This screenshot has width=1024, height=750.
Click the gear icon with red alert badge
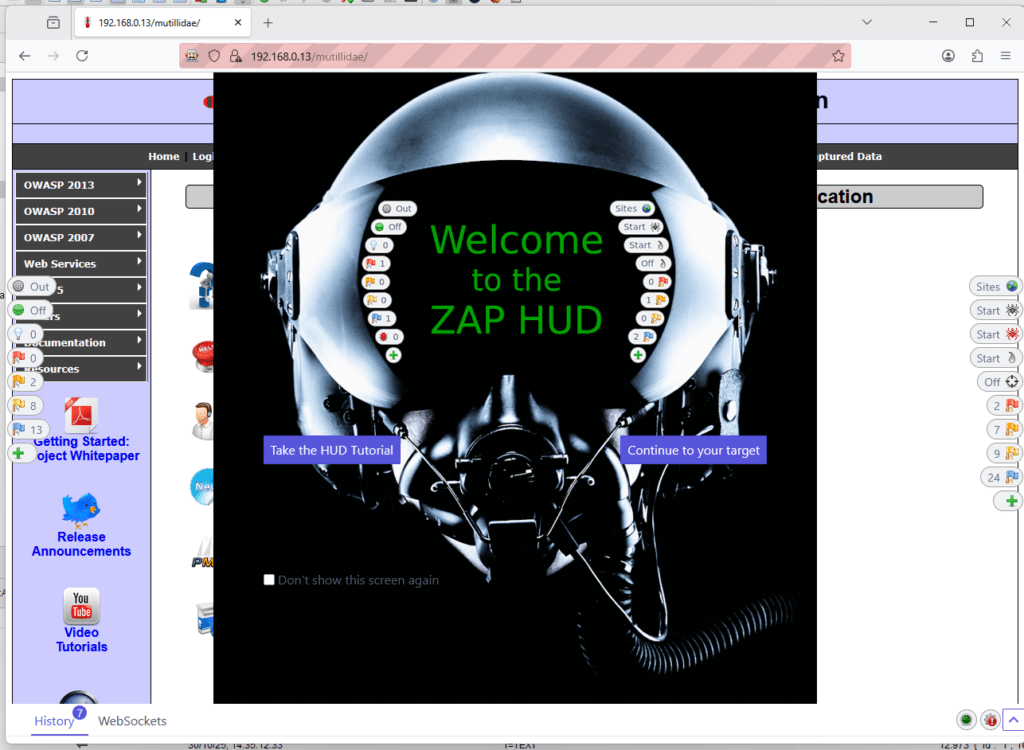click(x=990, y=720)
